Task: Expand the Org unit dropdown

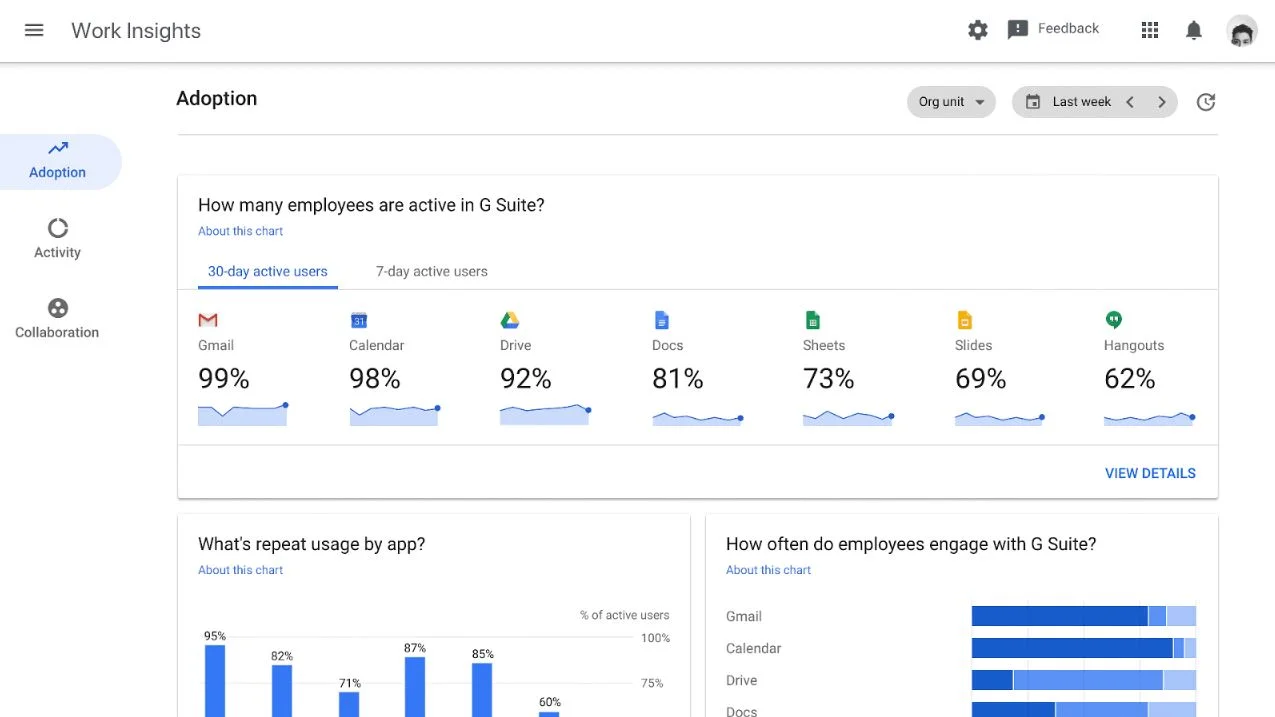Action: tap(951, 102)
